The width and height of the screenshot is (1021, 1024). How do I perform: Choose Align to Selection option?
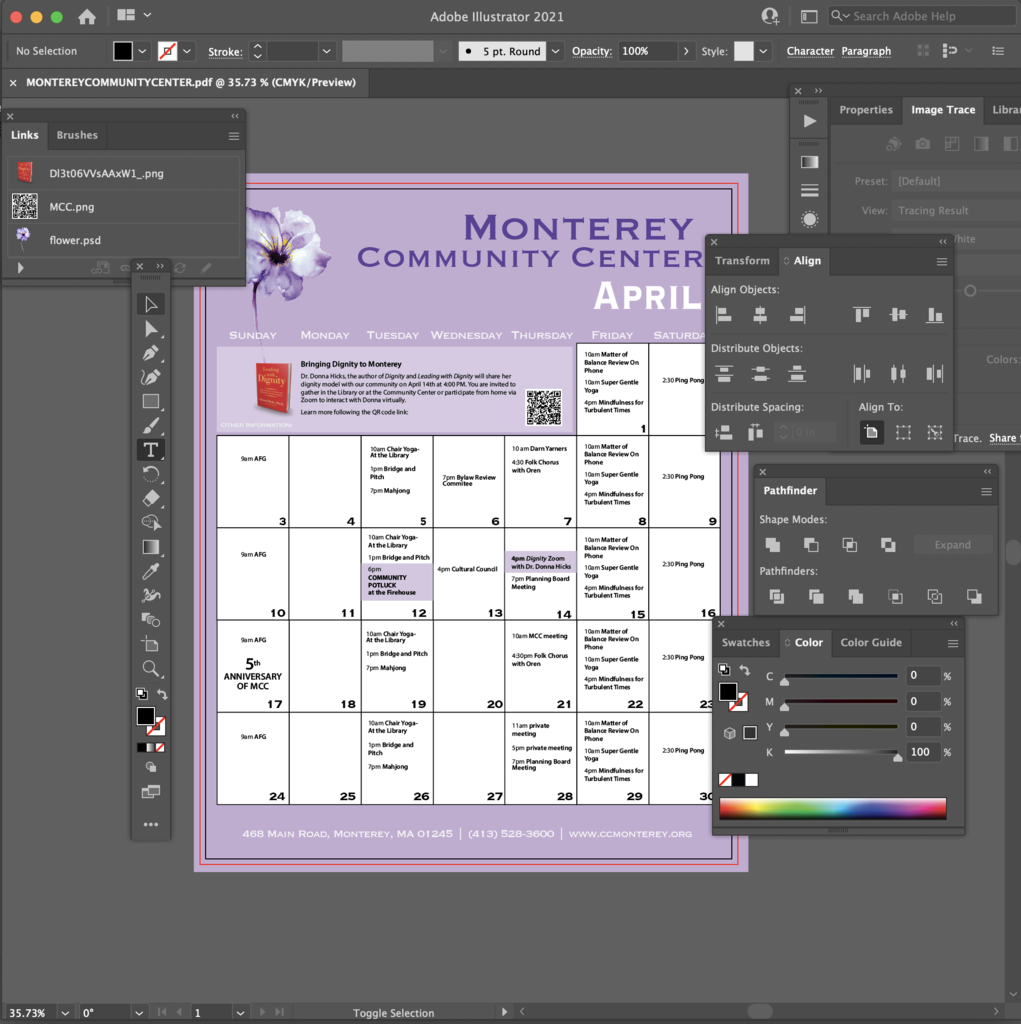click(903, 432)
